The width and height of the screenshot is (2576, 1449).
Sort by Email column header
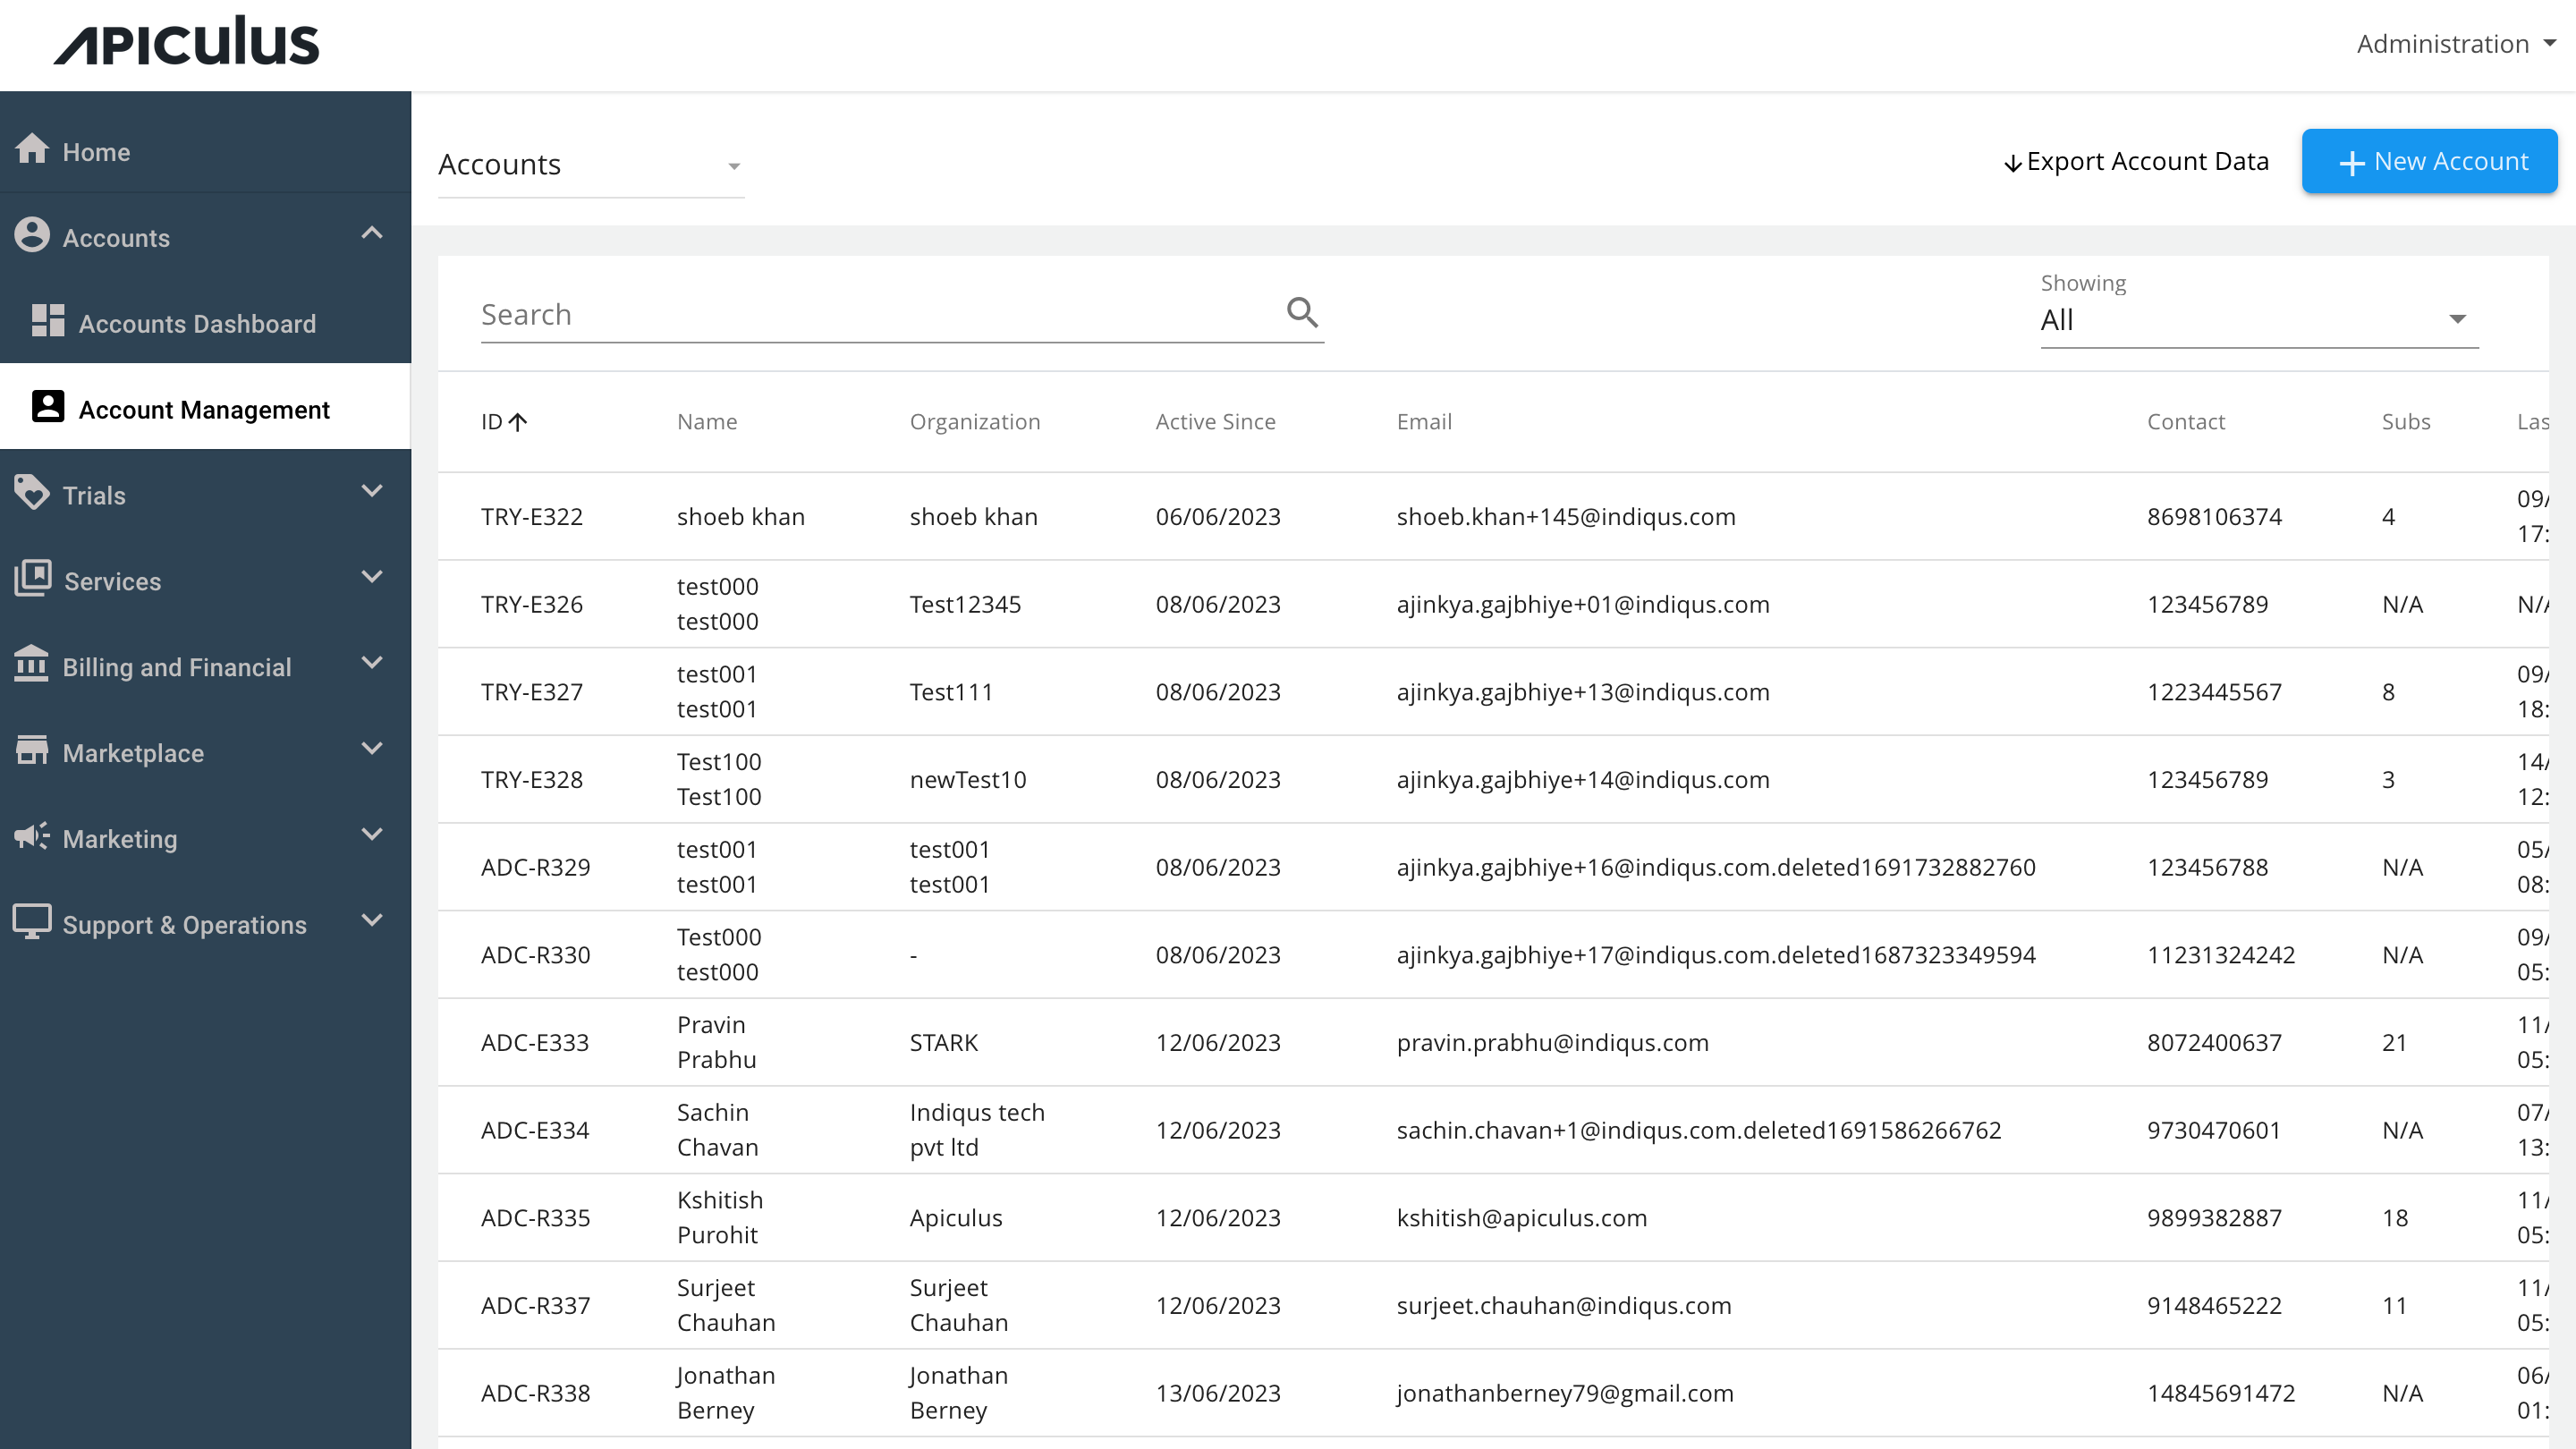click(x=1424, y=422)
